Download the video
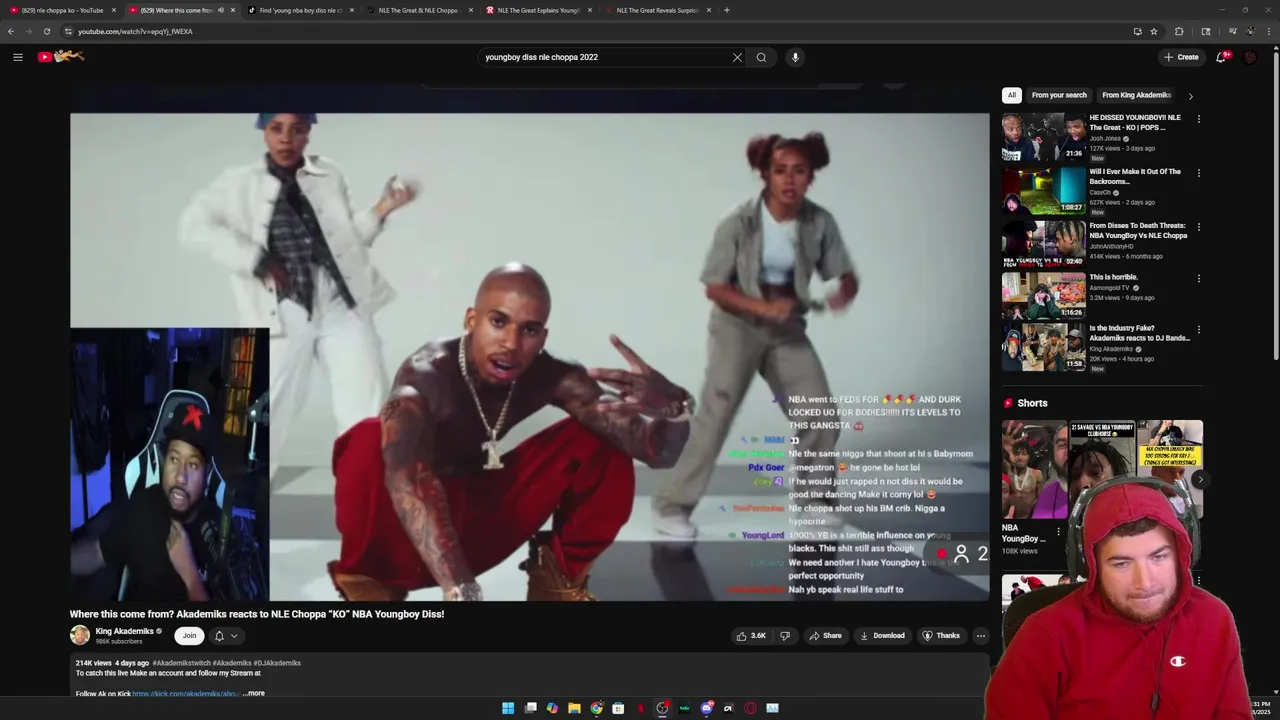1280x720 pixels. (882, 636)
